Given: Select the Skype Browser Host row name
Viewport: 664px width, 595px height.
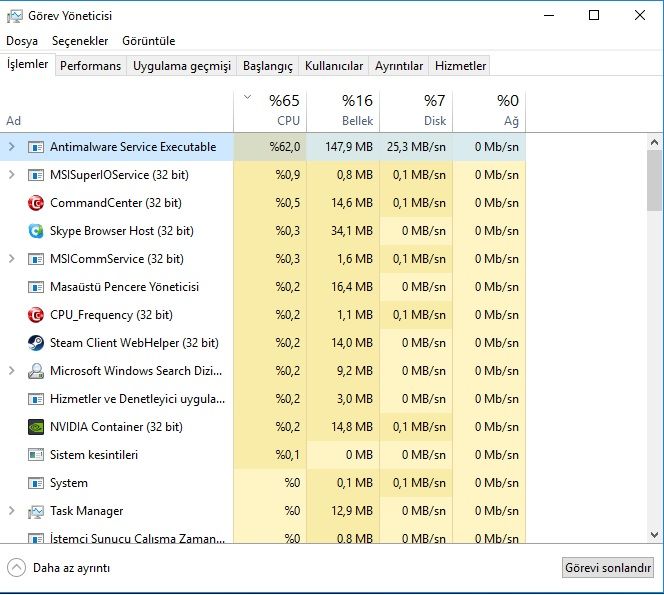Looking at the screenshot, I should (122, 231).
